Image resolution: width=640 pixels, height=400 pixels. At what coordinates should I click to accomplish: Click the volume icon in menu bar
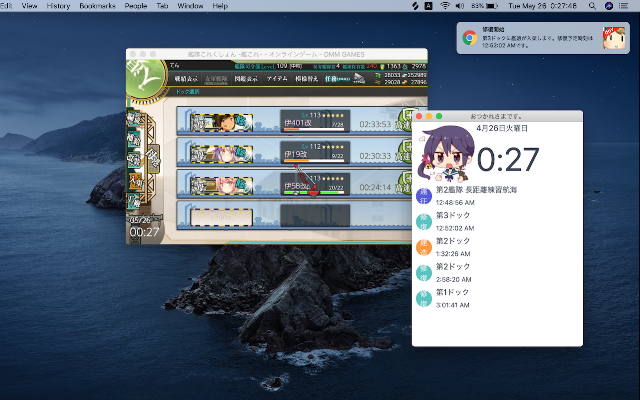(460, 6)
